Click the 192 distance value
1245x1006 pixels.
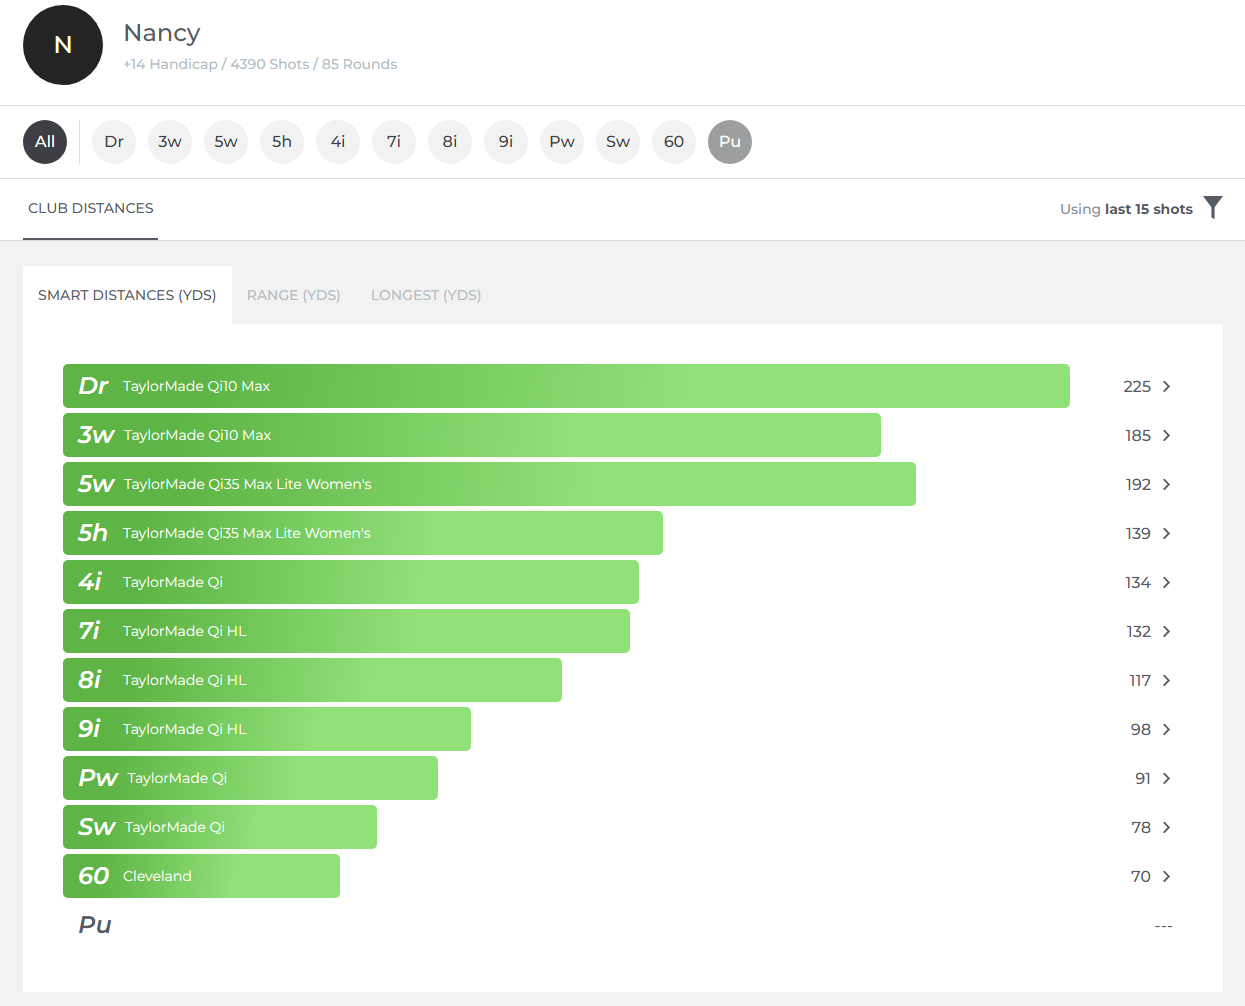point(1138,484)
